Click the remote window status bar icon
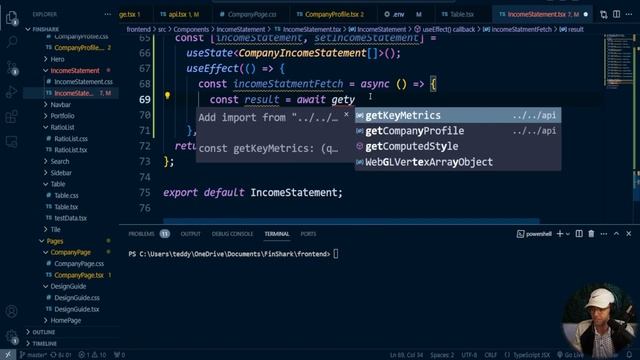The height and width of the screenshot is (360, 640). point(8,355)
